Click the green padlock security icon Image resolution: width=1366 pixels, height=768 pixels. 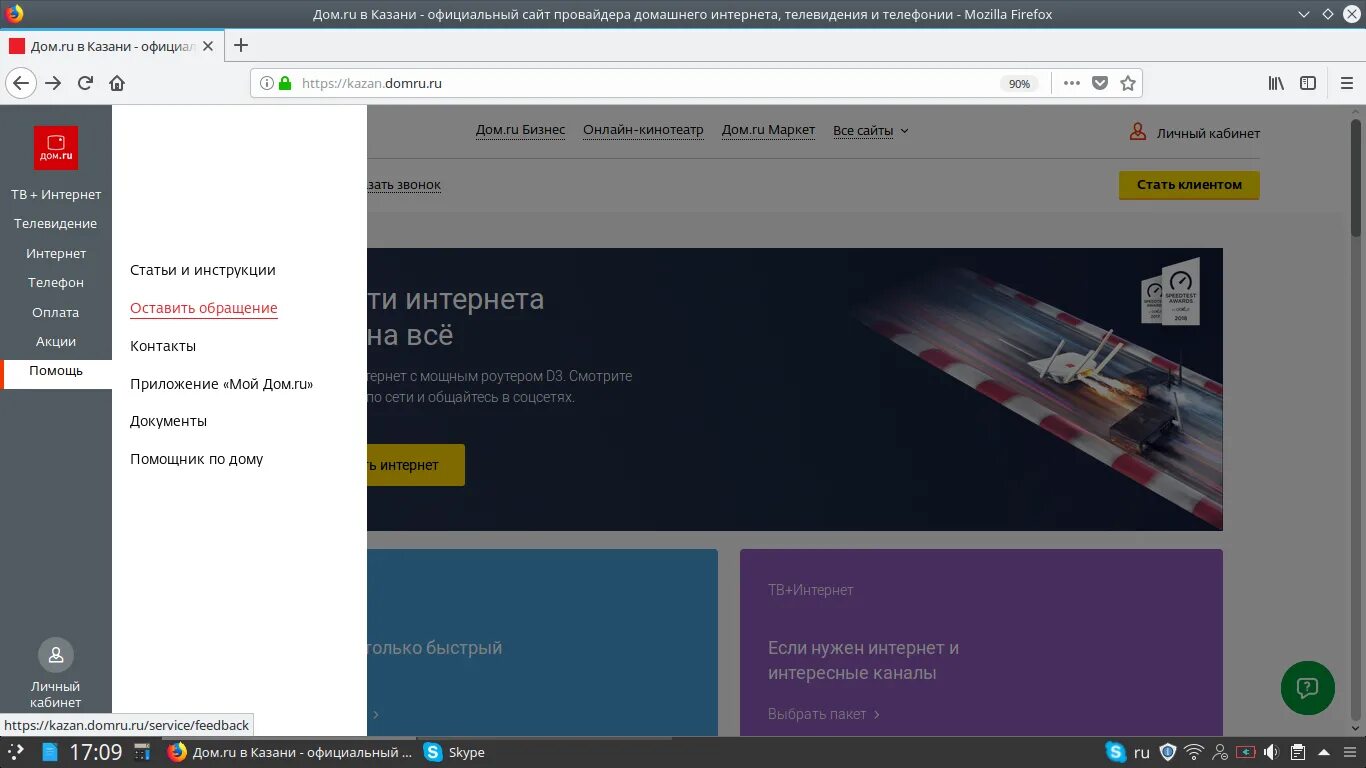click(285, 83)
